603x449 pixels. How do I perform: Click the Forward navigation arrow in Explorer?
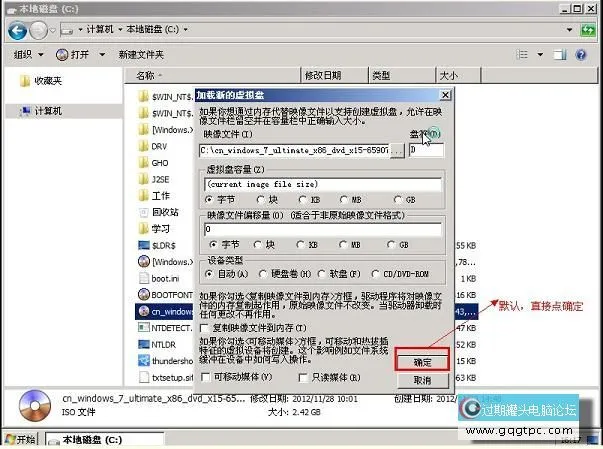tap(38, 30)
